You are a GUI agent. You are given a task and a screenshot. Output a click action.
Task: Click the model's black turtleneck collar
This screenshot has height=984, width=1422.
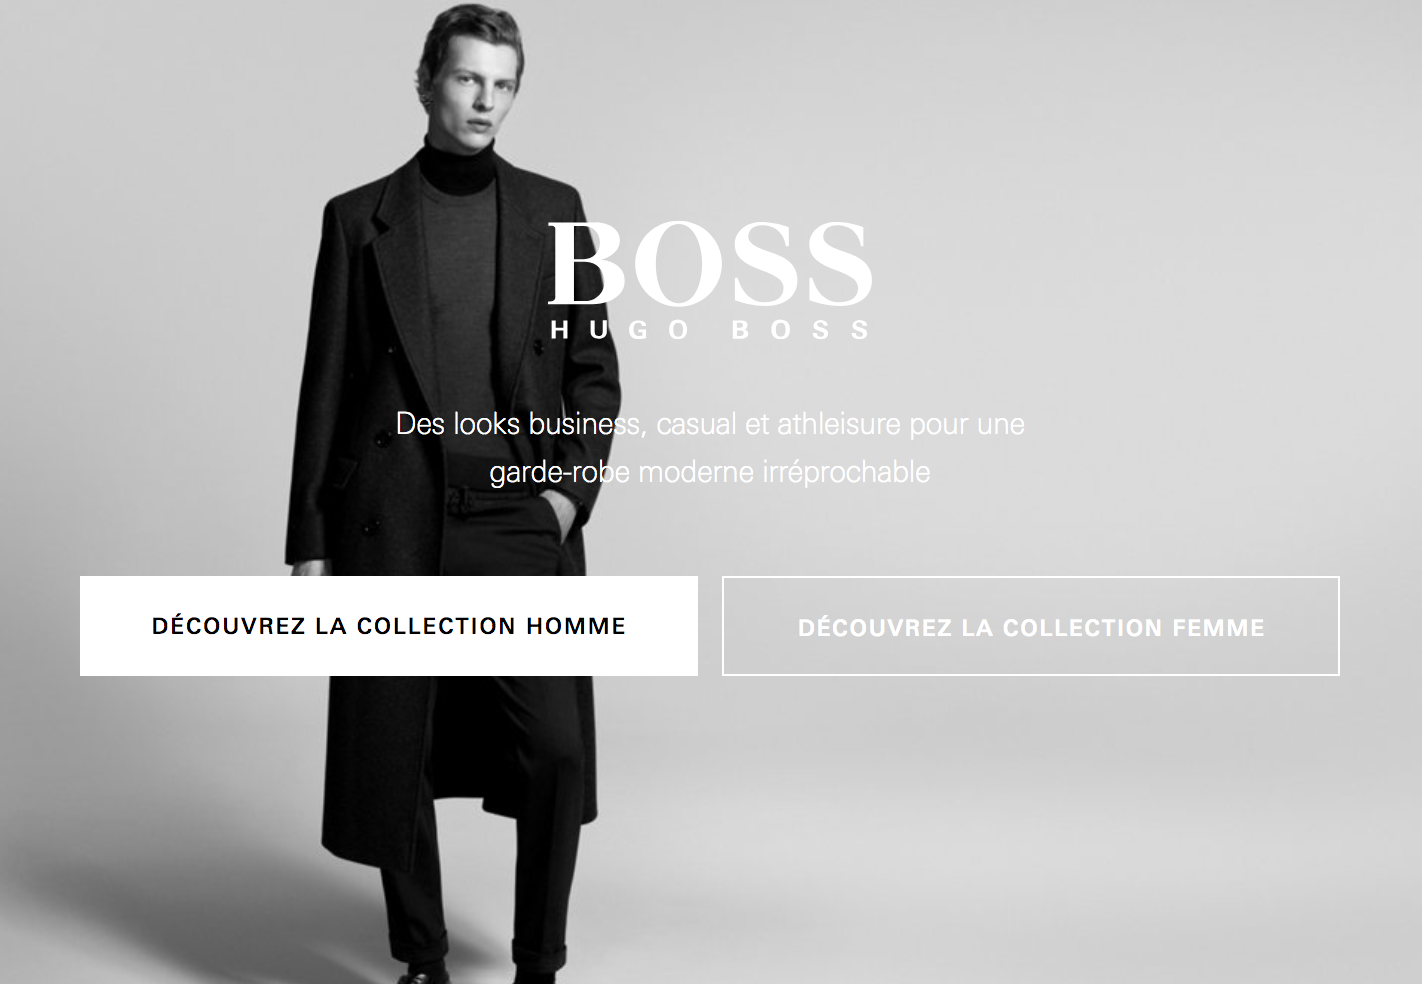point(457,165)
